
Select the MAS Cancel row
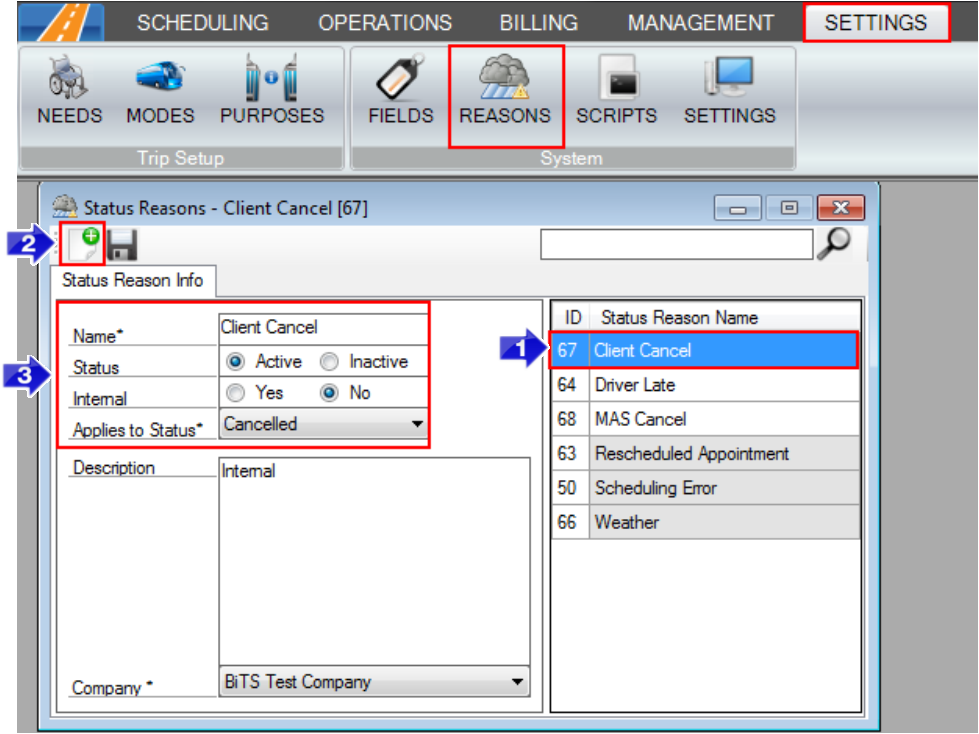point(706,419)
